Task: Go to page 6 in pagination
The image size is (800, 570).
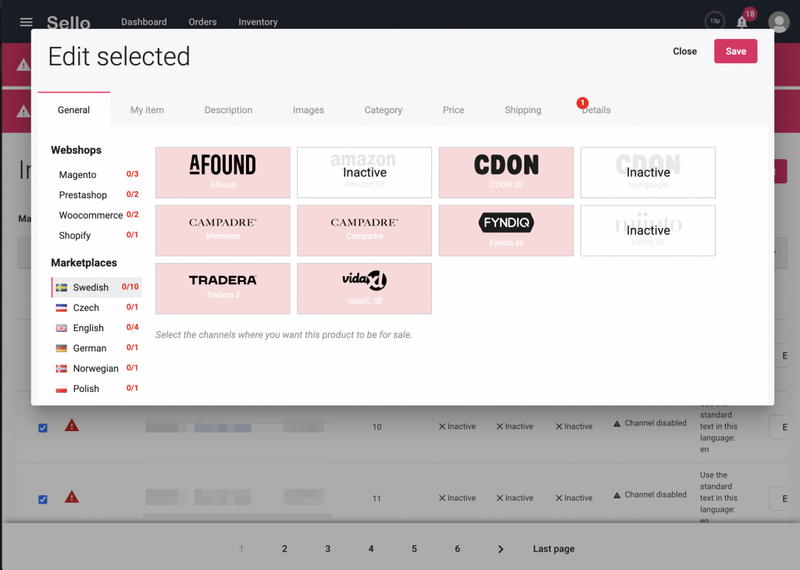Action: click(x=457, y=549)
